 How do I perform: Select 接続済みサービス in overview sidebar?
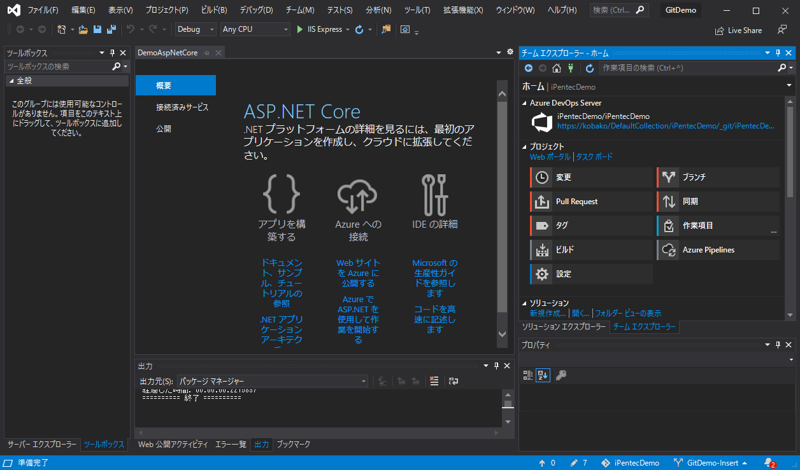(182, 107)
